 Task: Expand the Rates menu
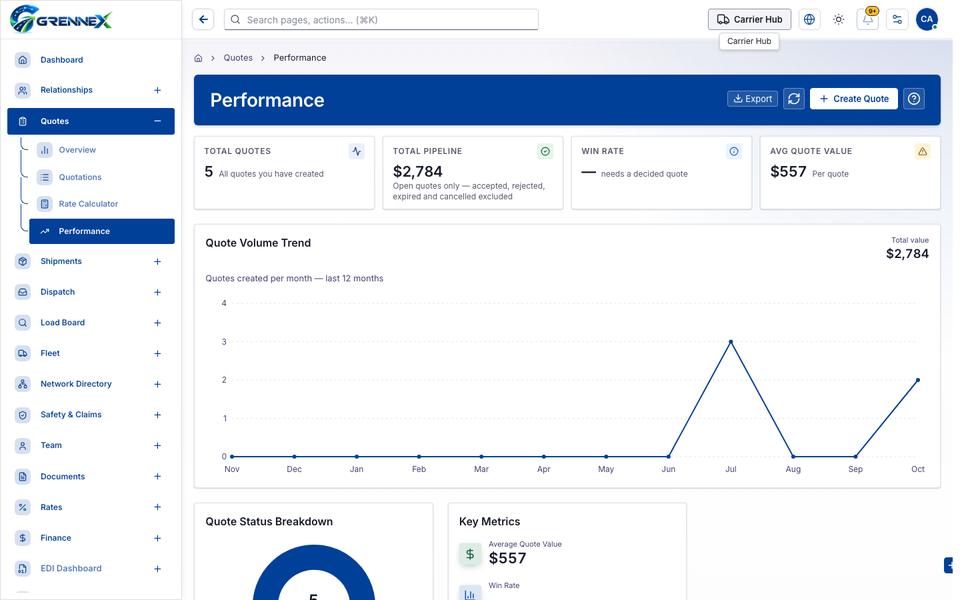[x=157, y=507]
